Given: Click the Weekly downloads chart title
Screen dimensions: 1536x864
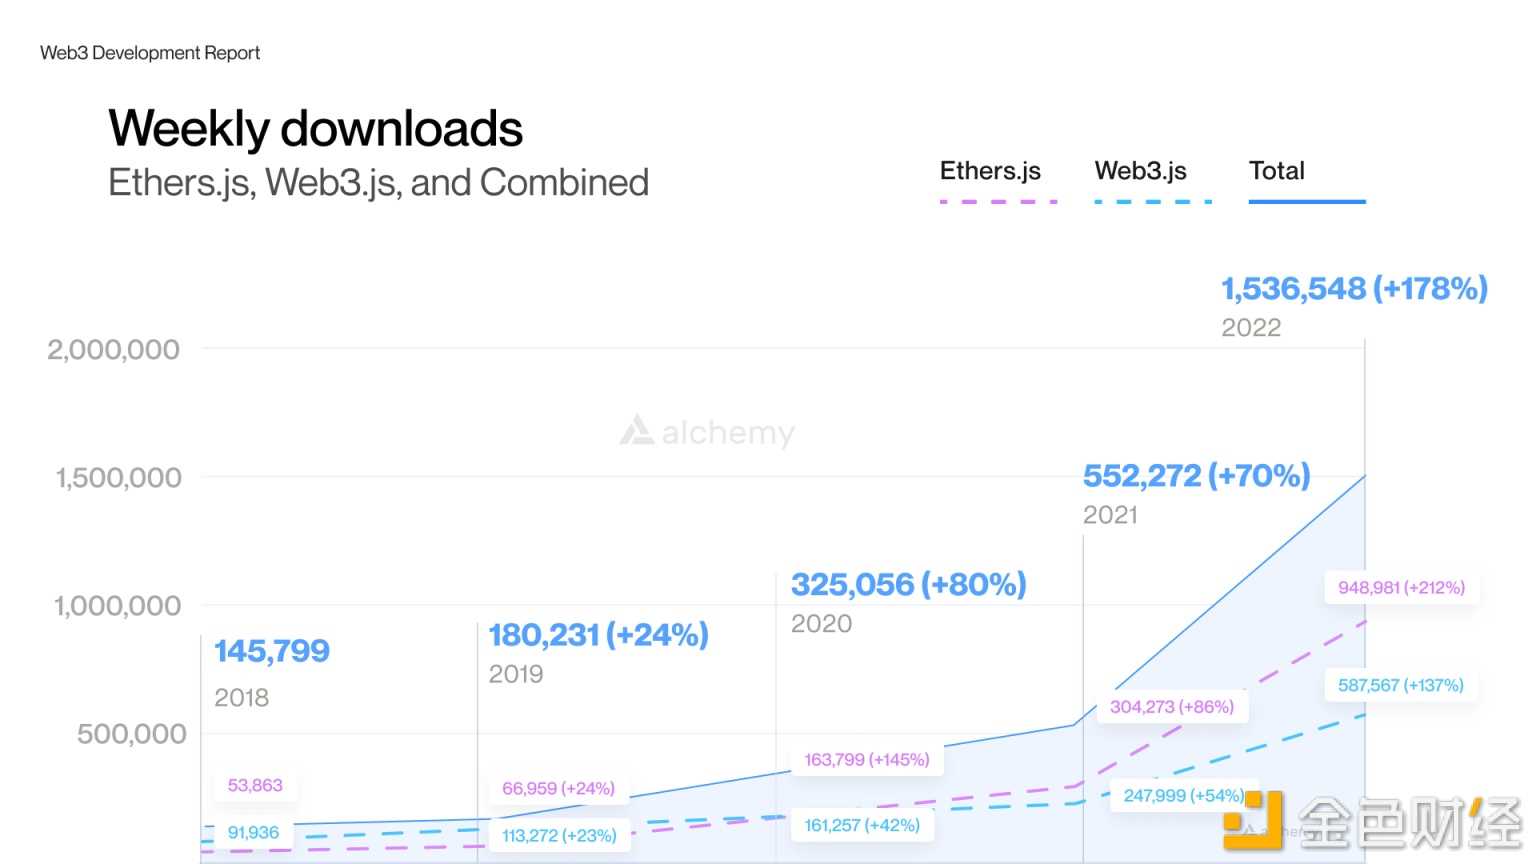Looking at the screenshot, I should (315, 129).
